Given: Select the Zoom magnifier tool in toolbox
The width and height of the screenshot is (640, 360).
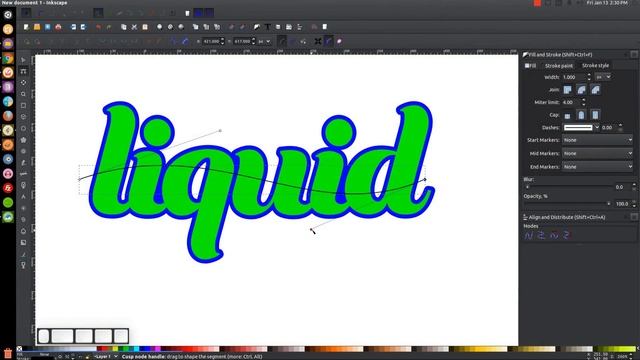Looking at the screenshot, I should pos(23,94).
